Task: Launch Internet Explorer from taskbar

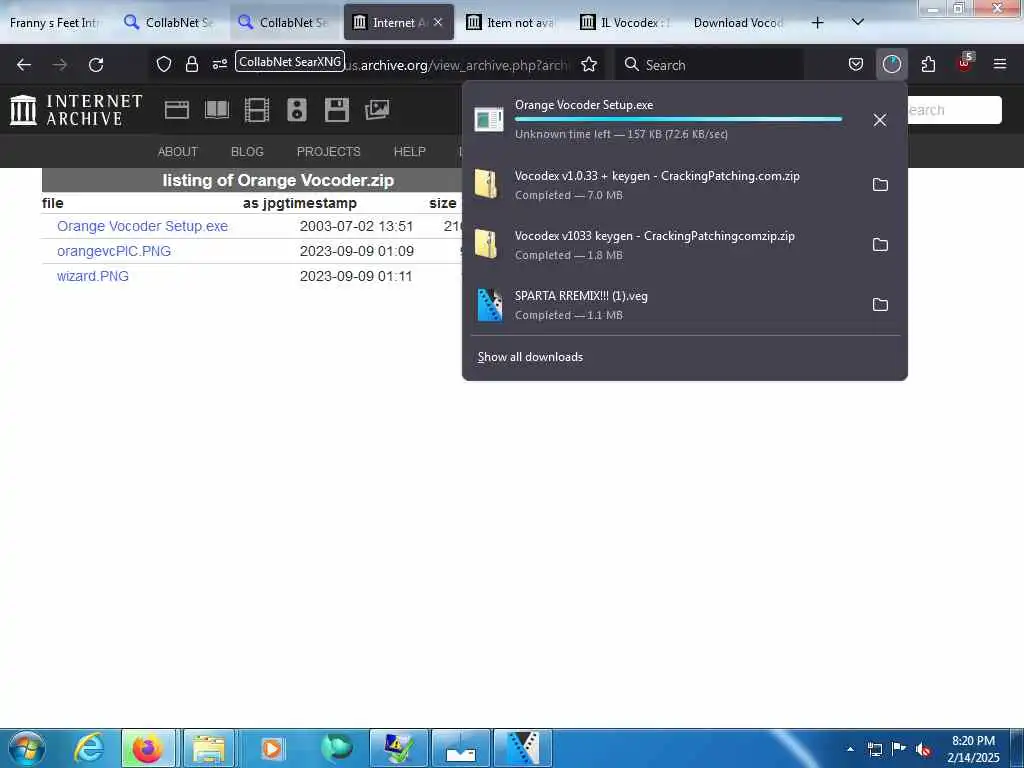Action: coord(88,748)
